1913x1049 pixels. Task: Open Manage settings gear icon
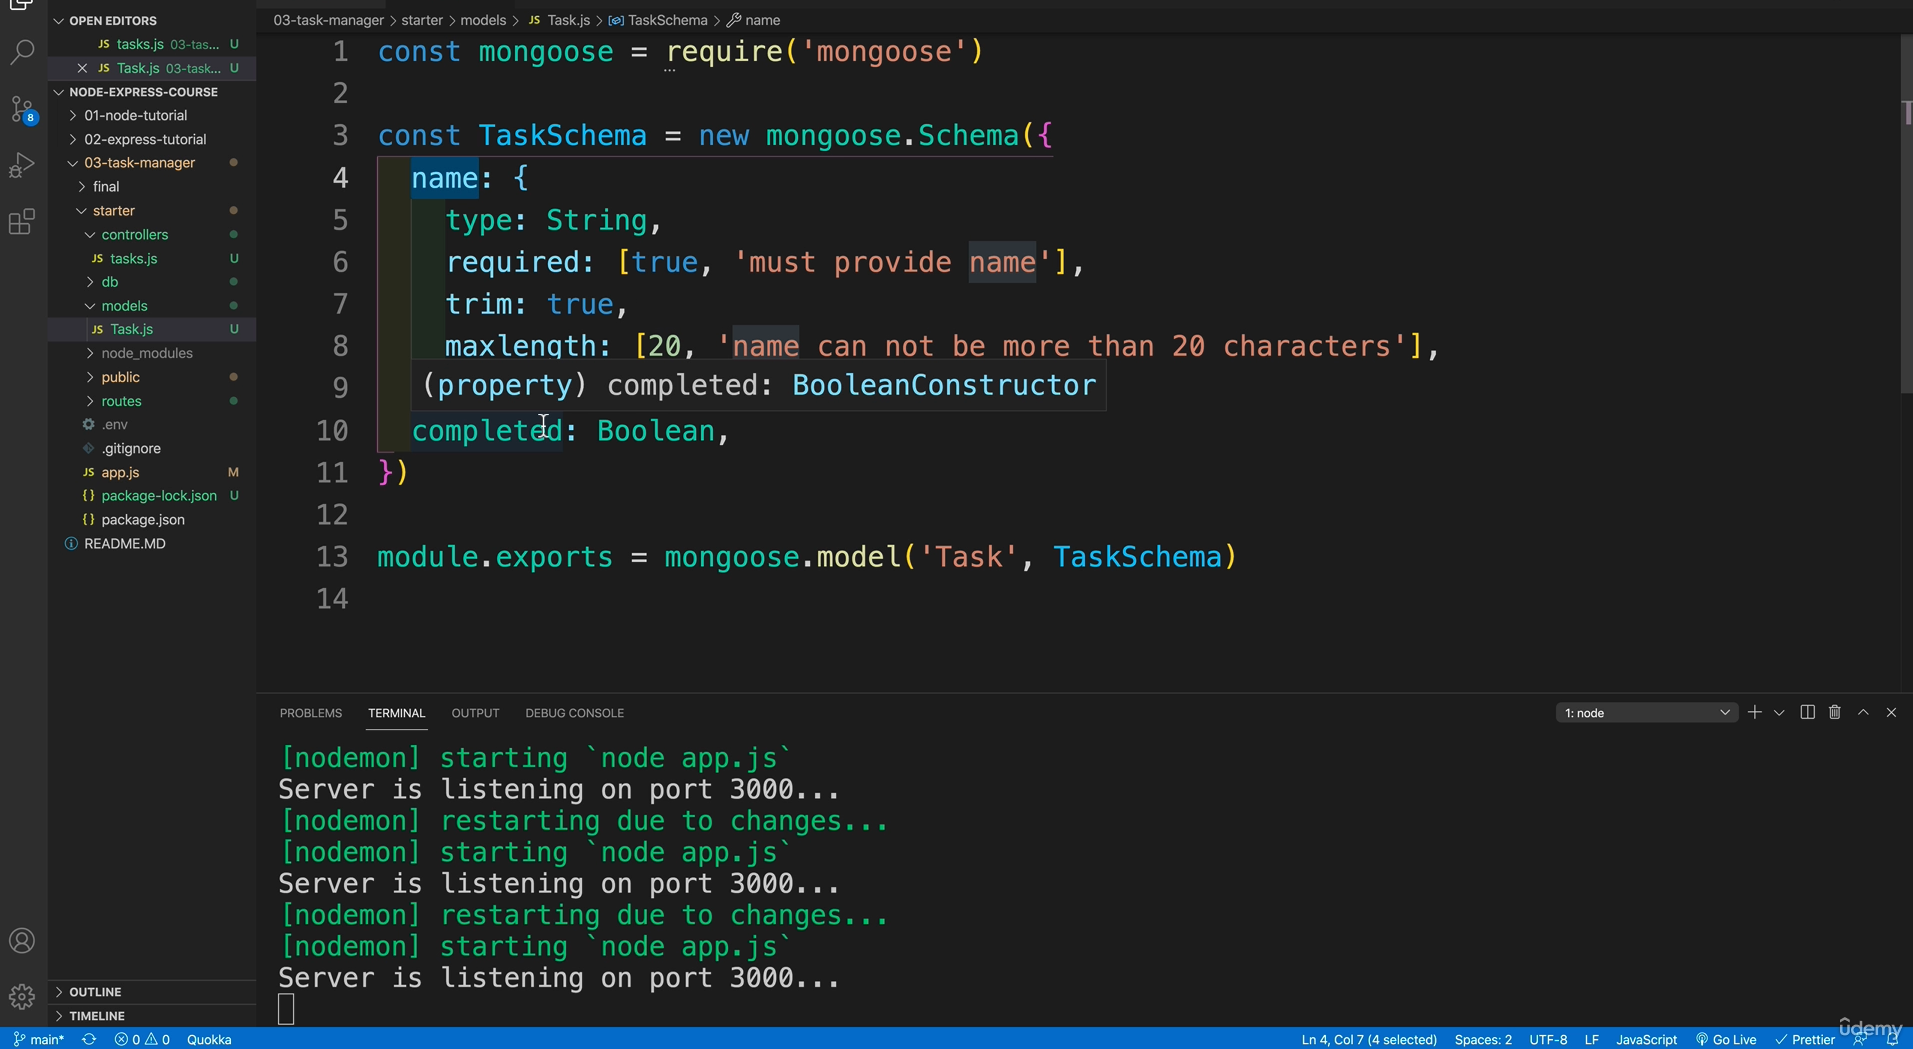click(22, 996)
